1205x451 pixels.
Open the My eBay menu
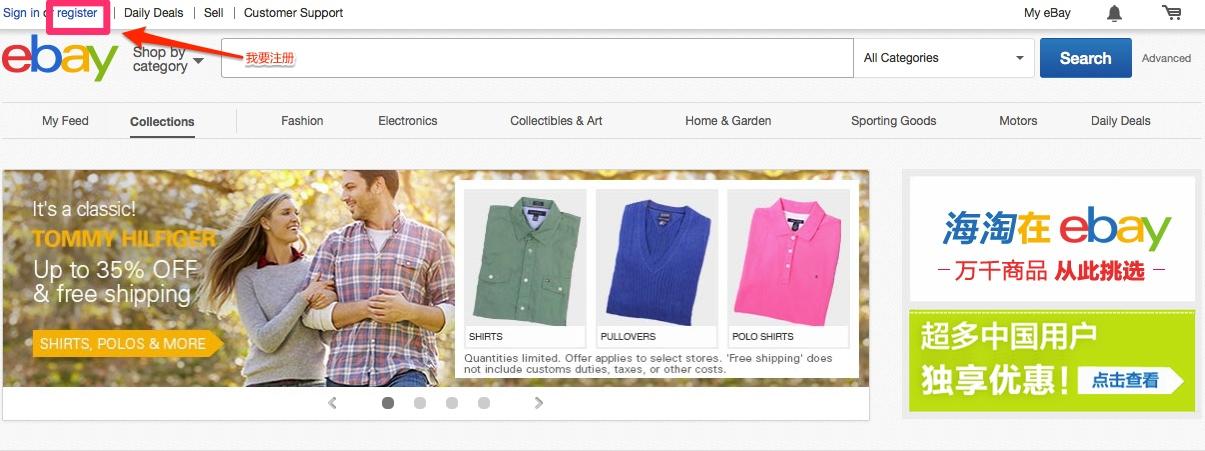tap(1047, 13)
